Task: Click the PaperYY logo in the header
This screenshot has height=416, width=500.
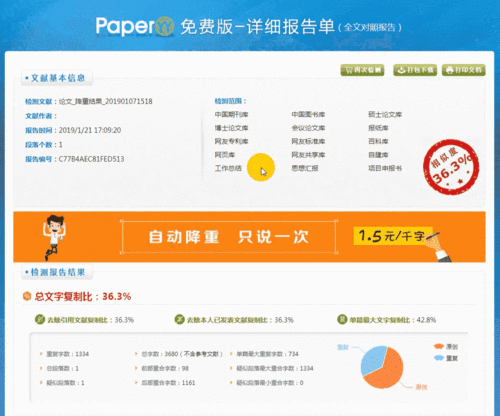Action: [135, 26]
